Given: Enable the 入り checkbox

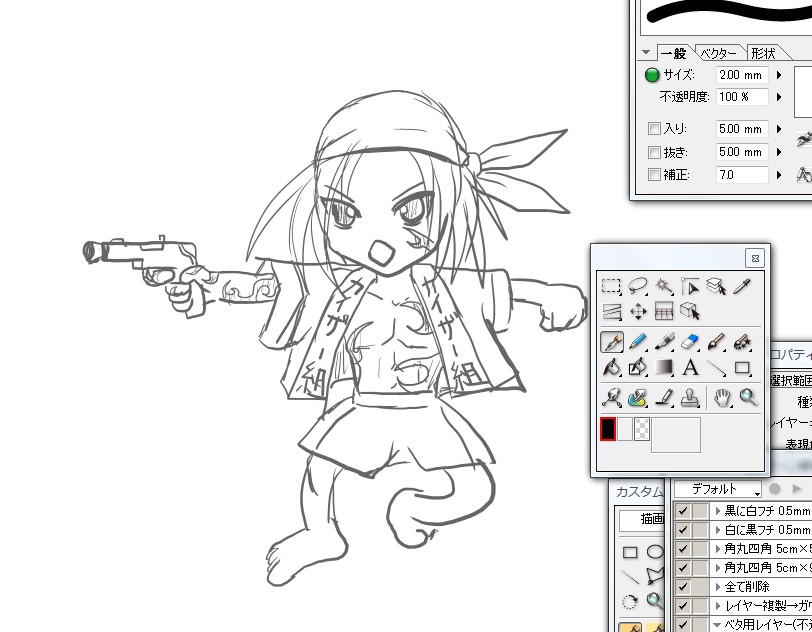Looking at the screenshot, I should (654, 129).
